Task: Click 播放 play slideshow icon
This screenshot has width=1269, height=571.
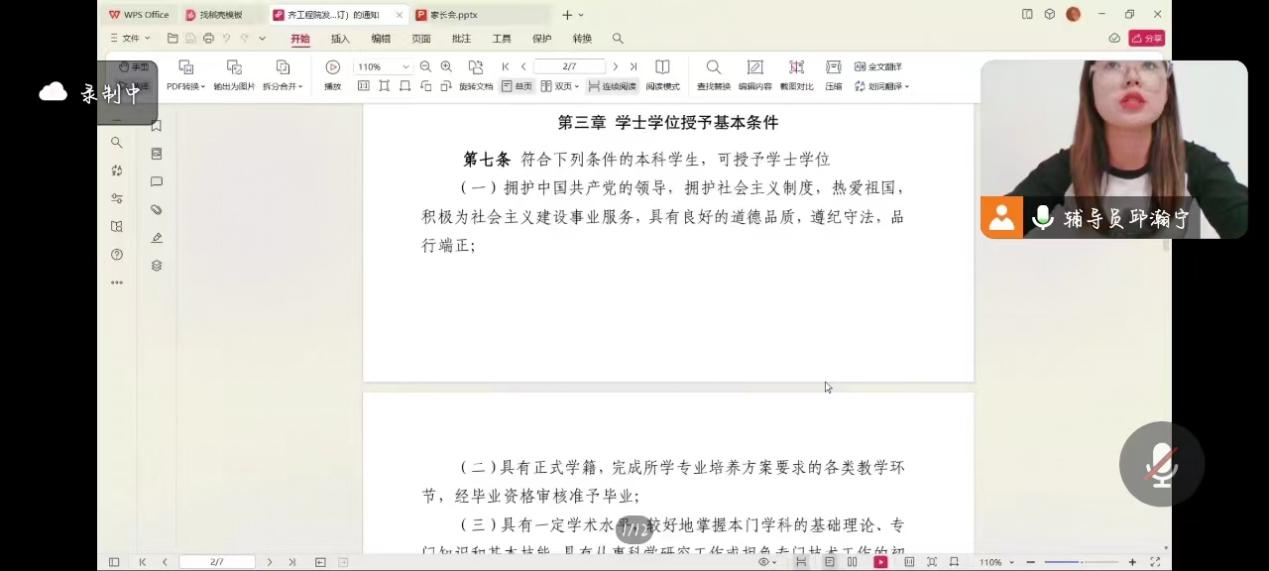Action: click(333, 74)
